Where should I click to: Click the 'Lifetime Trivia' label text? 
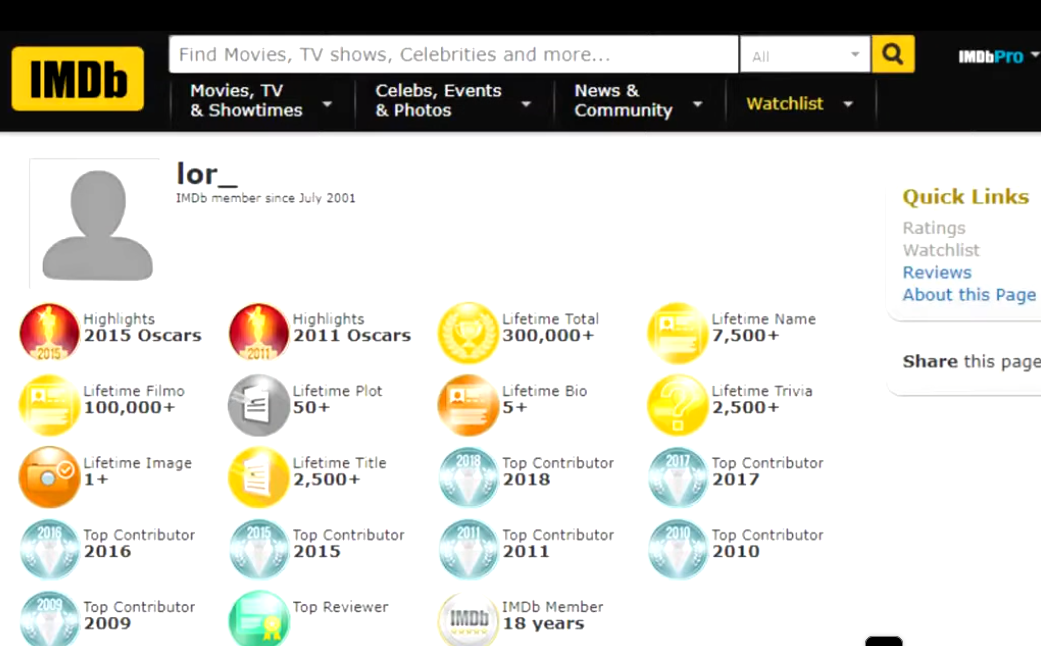pyautogui.click(x=761, y=391)
